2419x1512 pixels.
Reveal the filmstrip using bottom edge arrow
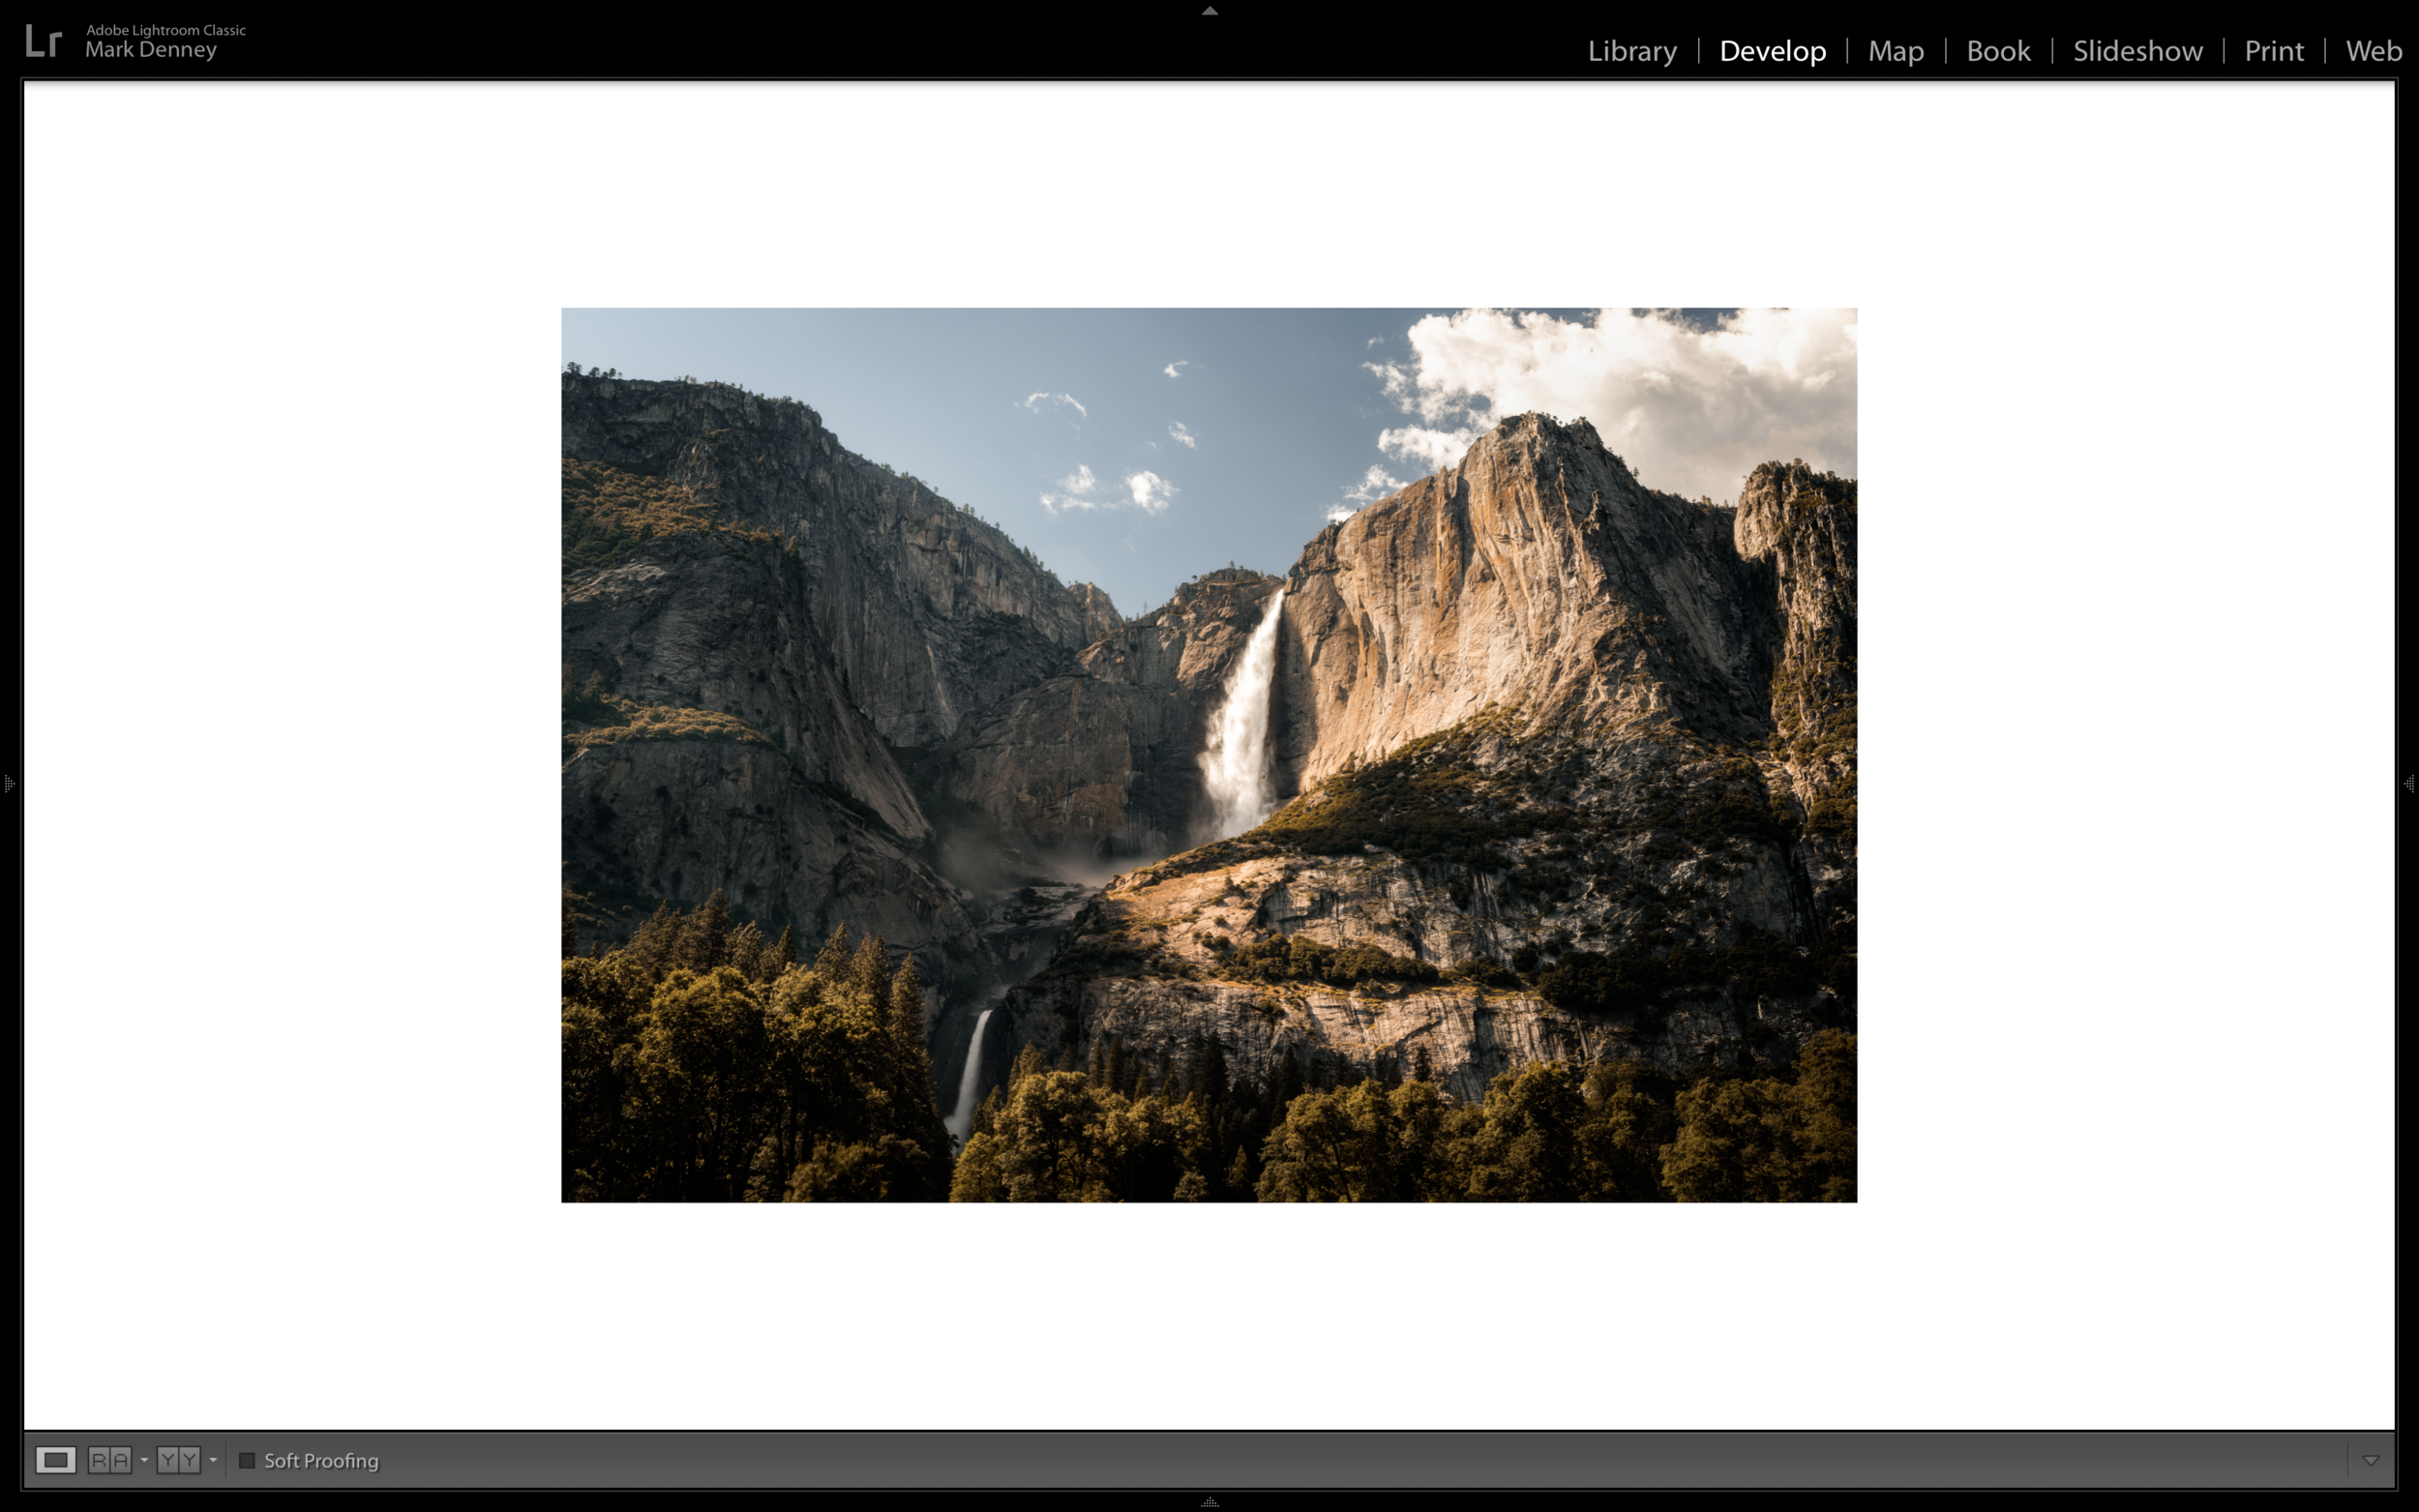pos(1209,1503)
